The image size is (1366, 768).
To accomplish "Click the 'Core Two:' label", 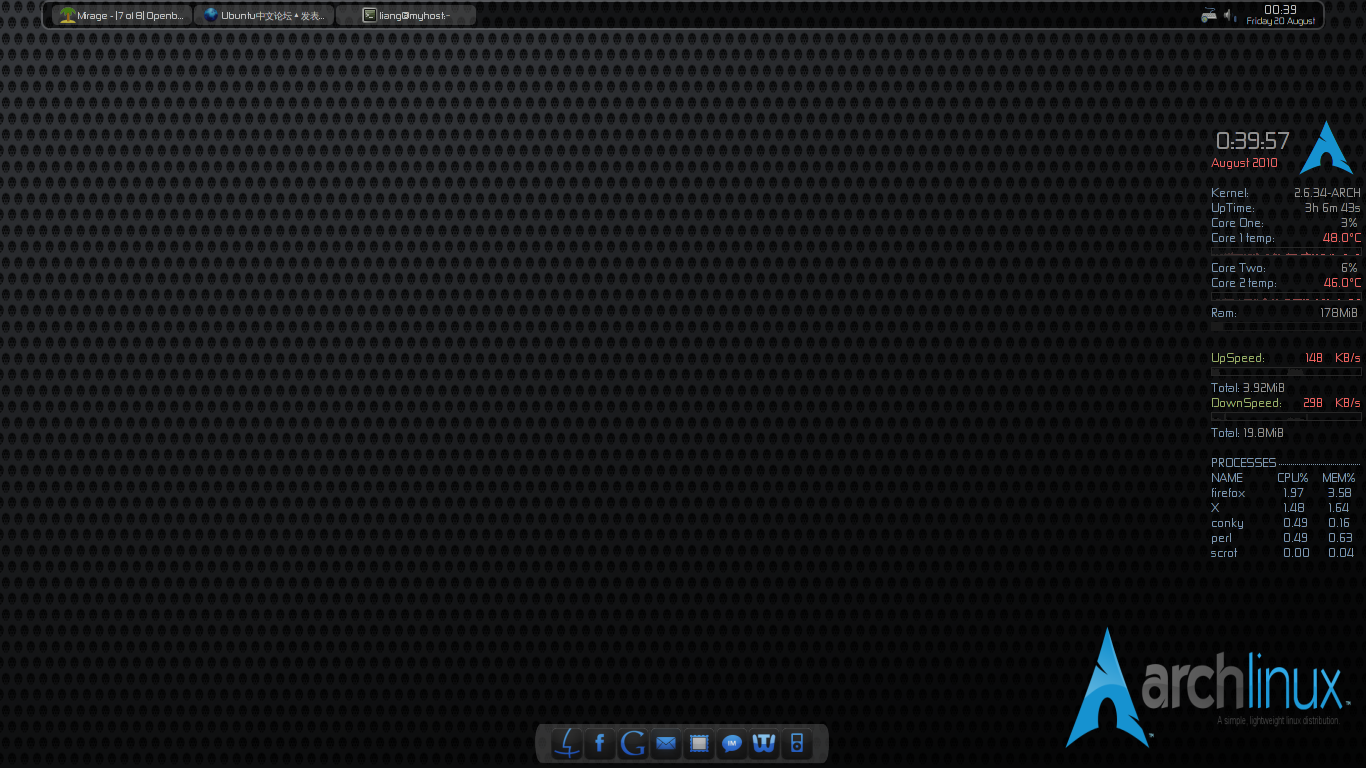I will click(1238, 268).
